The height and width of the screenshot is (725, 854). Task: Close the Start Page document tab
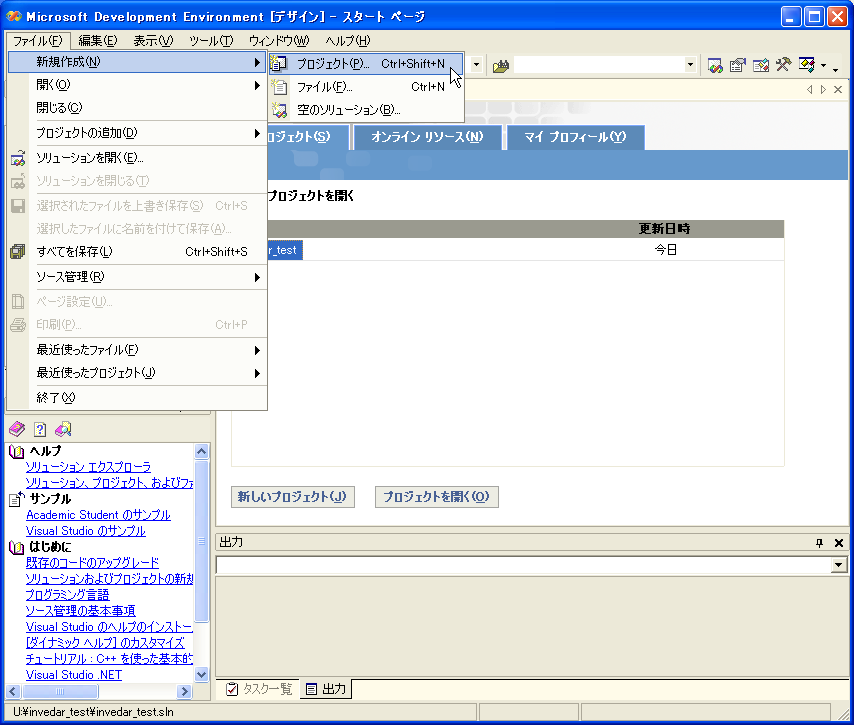[838, 89]
